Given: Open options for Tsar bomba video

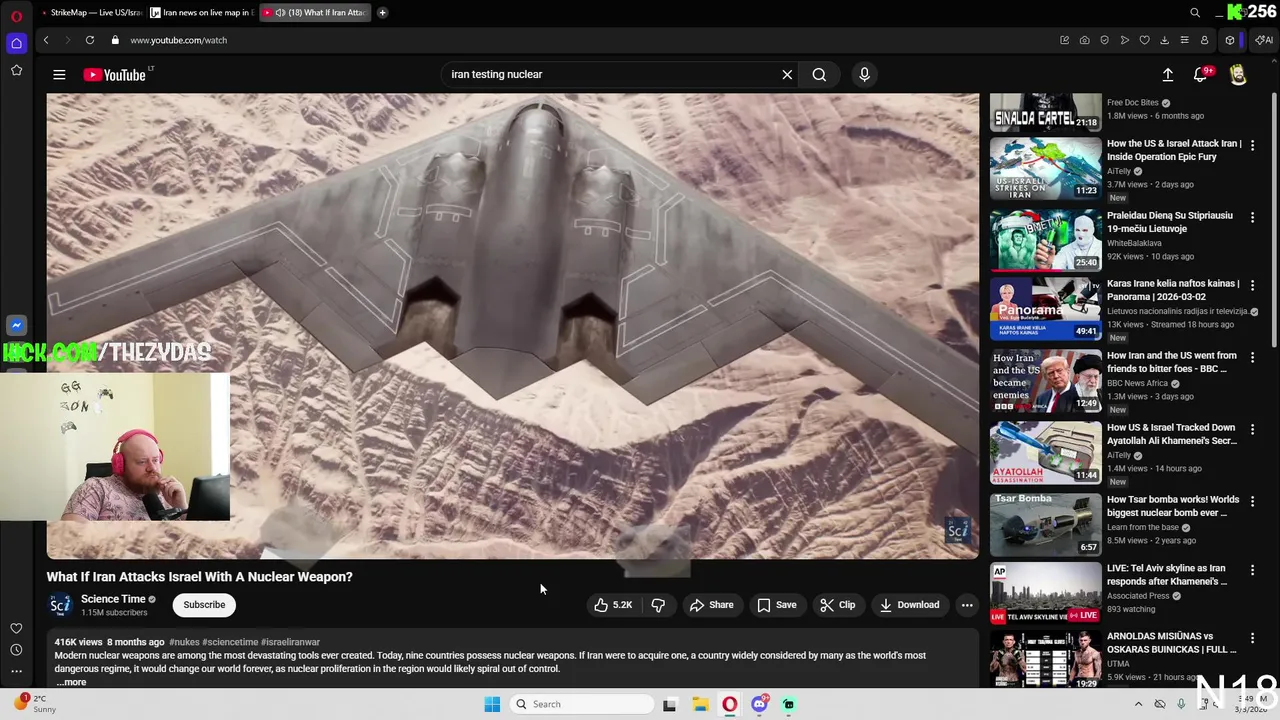Looking at the screenshot, I should pos(1252,501).
